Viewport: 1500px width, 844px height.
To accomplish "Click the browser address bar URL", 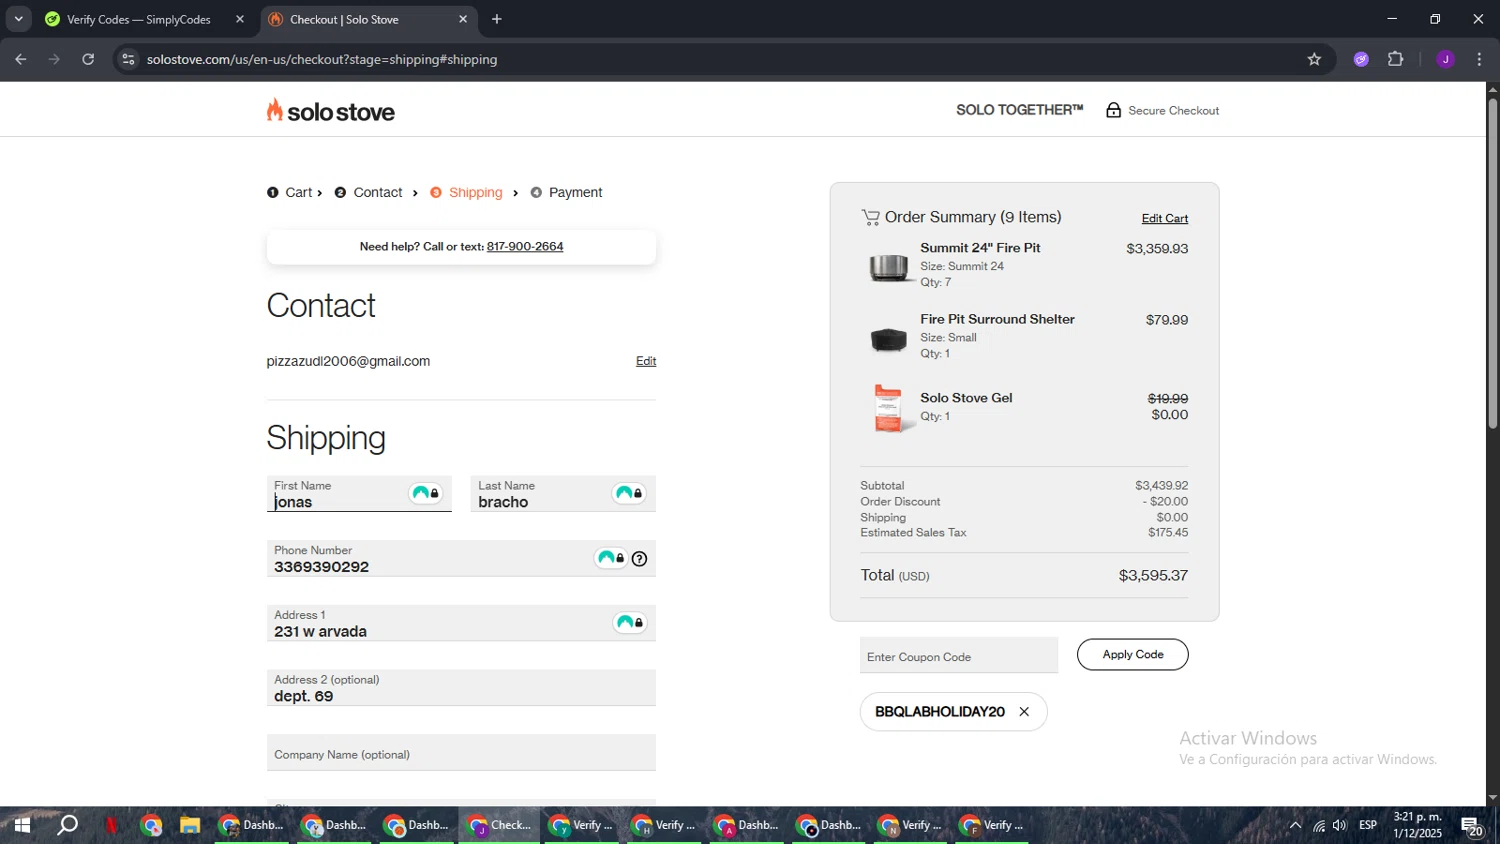I will pyautogui.click(x=322, y=59).
